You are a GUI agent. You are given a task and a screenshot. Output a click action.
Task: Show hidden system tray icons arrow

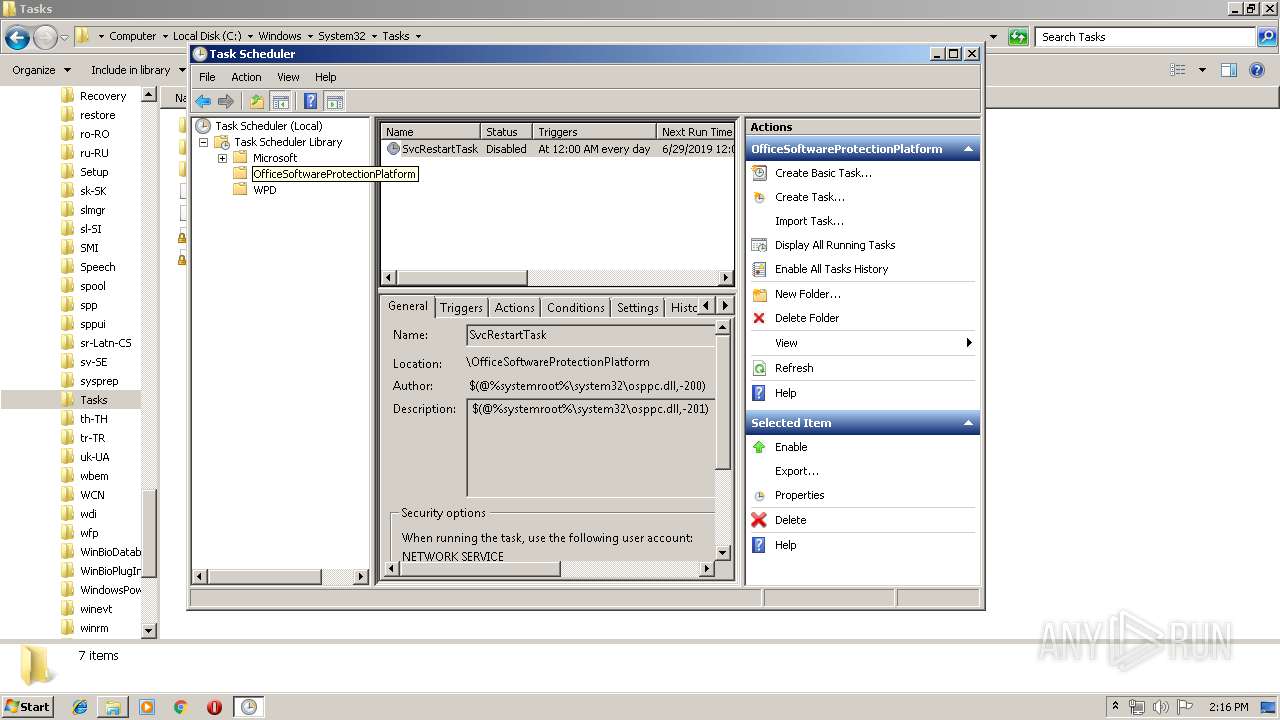click(1115, 707)
